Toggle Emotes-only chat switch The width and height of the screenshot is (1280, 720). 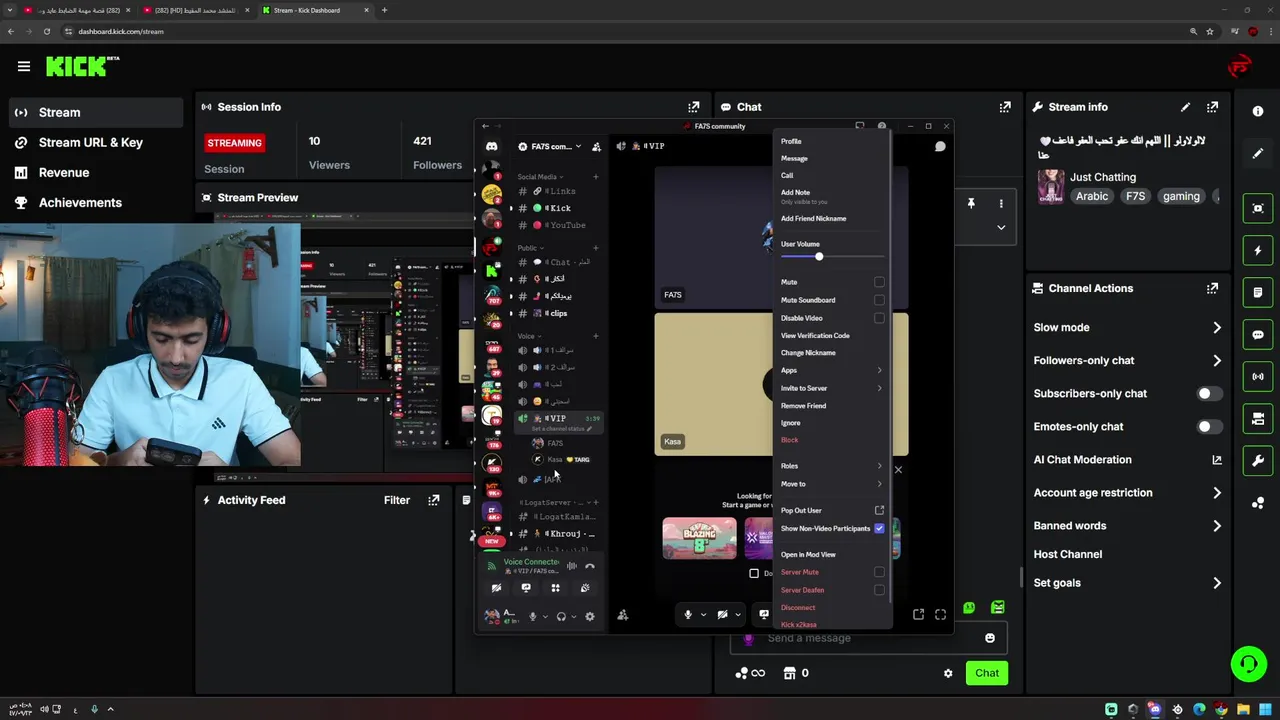tap(1208, 427)
